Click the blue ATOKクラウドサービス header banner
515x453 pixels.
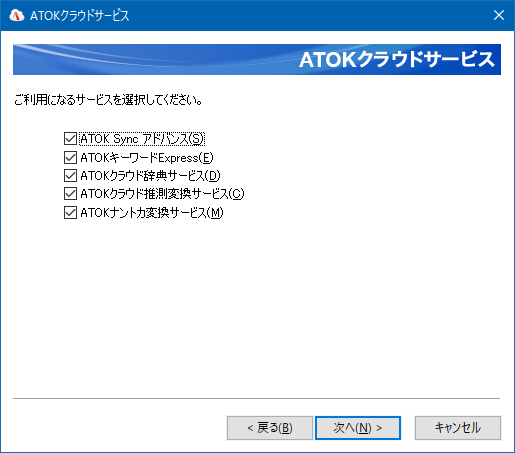click(x=257, y=59)
